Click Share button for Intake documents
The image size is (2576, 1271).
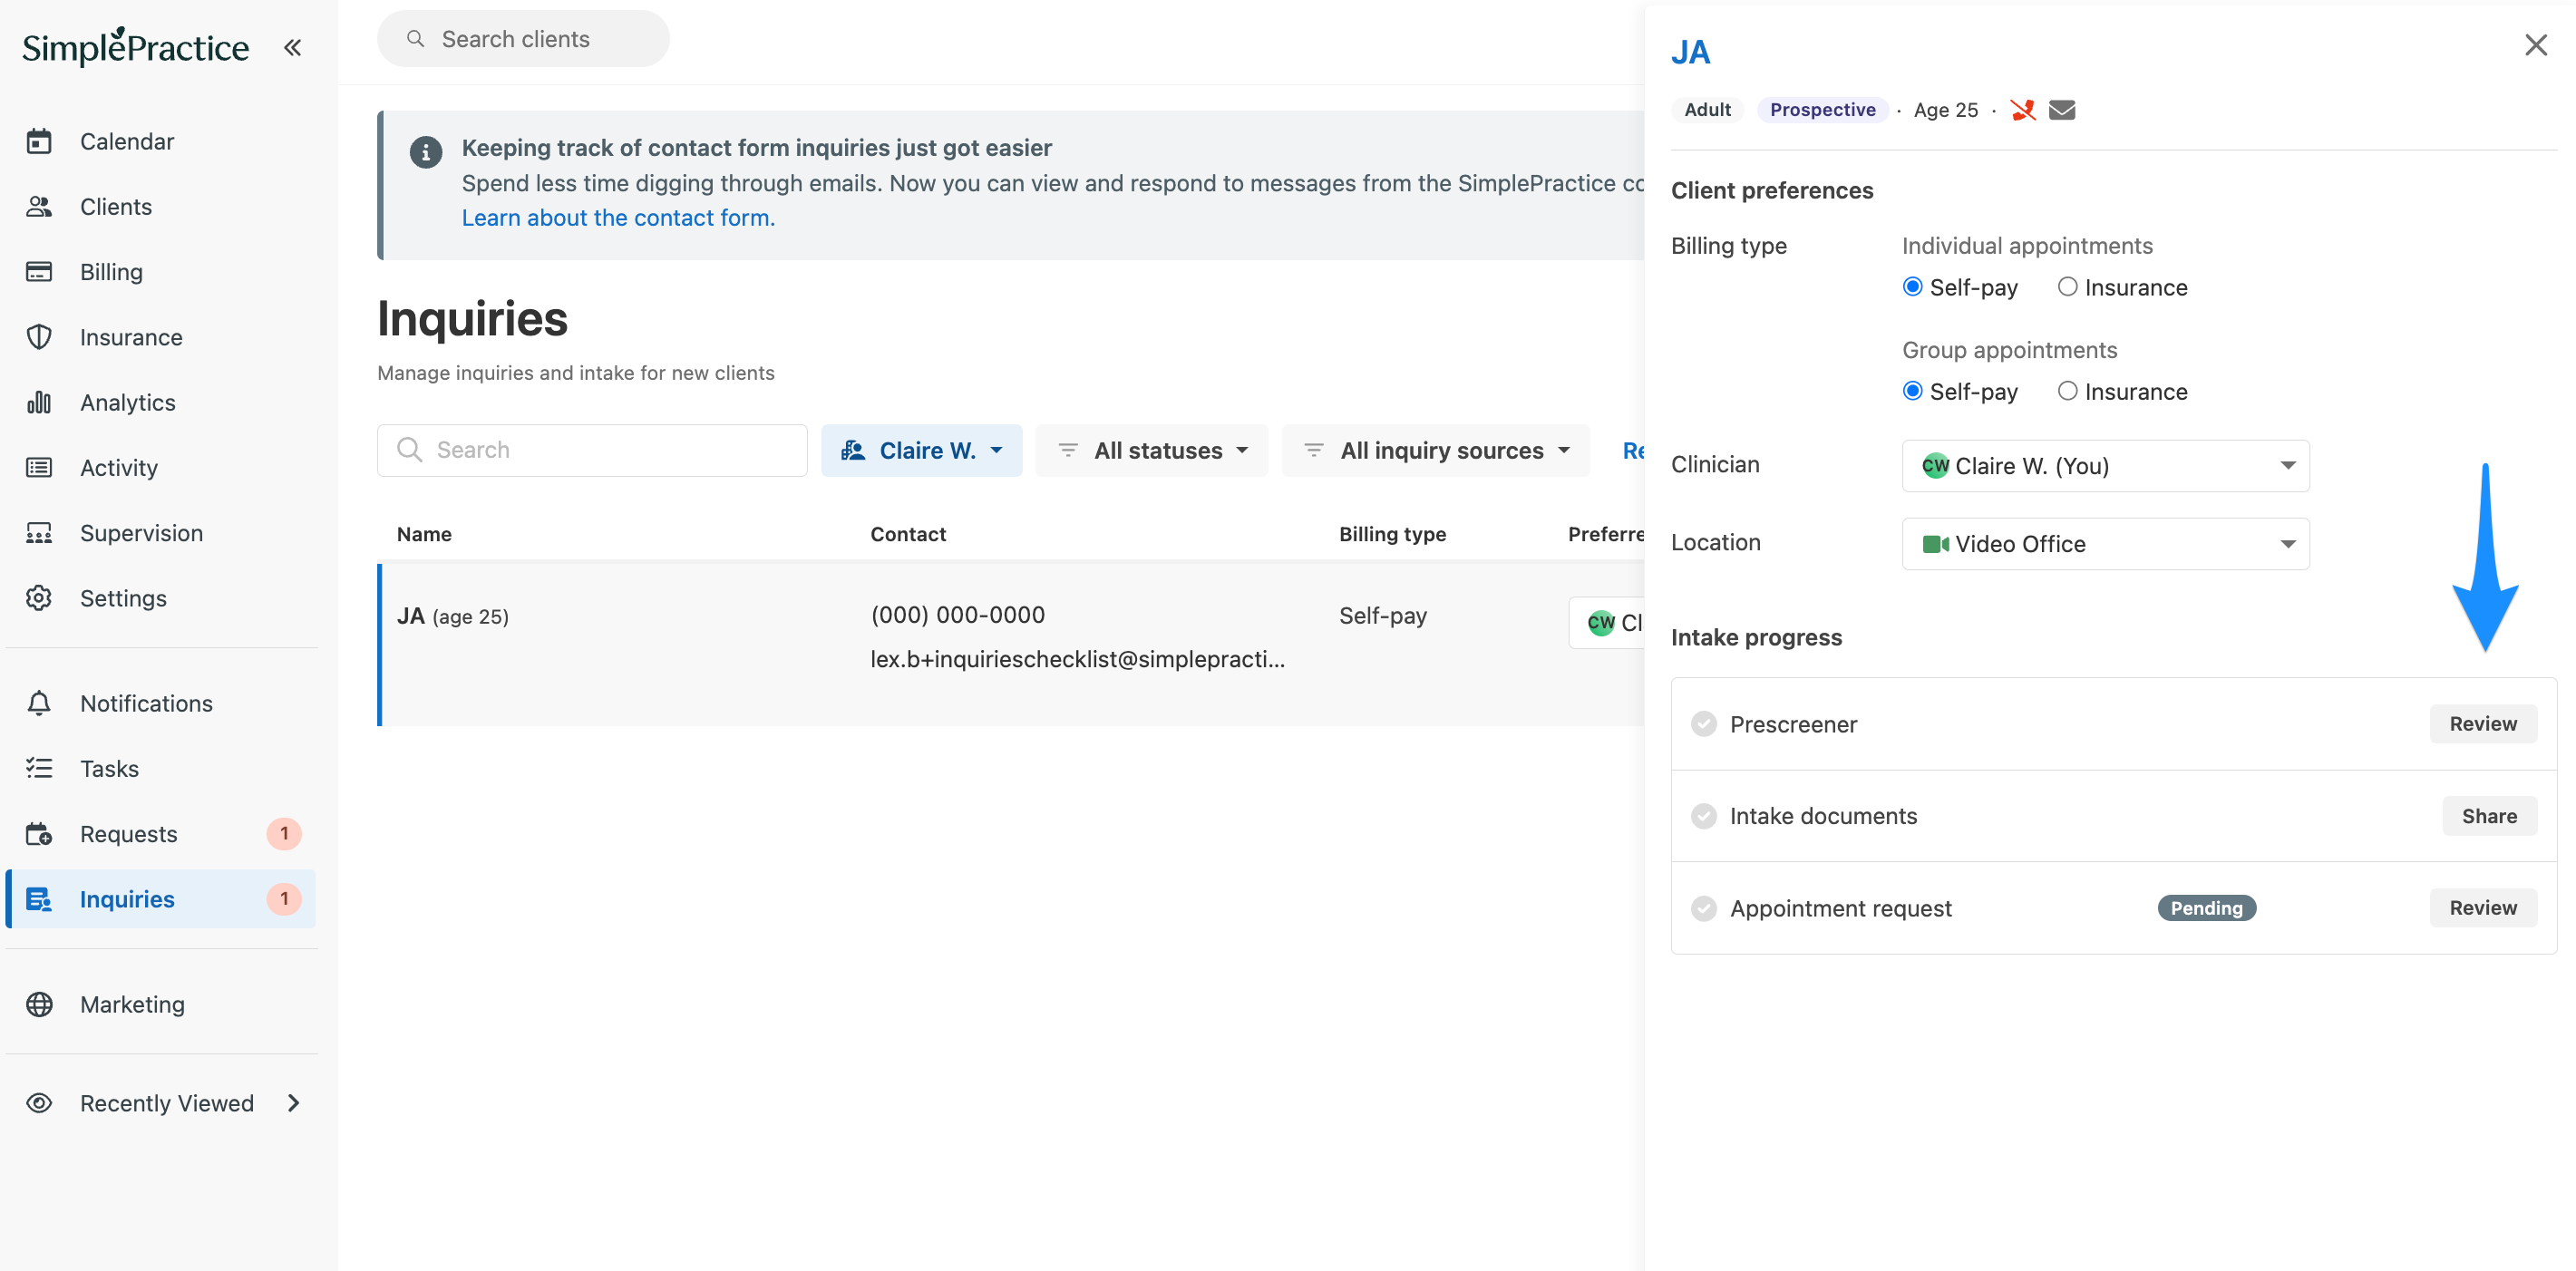pyautogui.click(x=2489, y=815)
